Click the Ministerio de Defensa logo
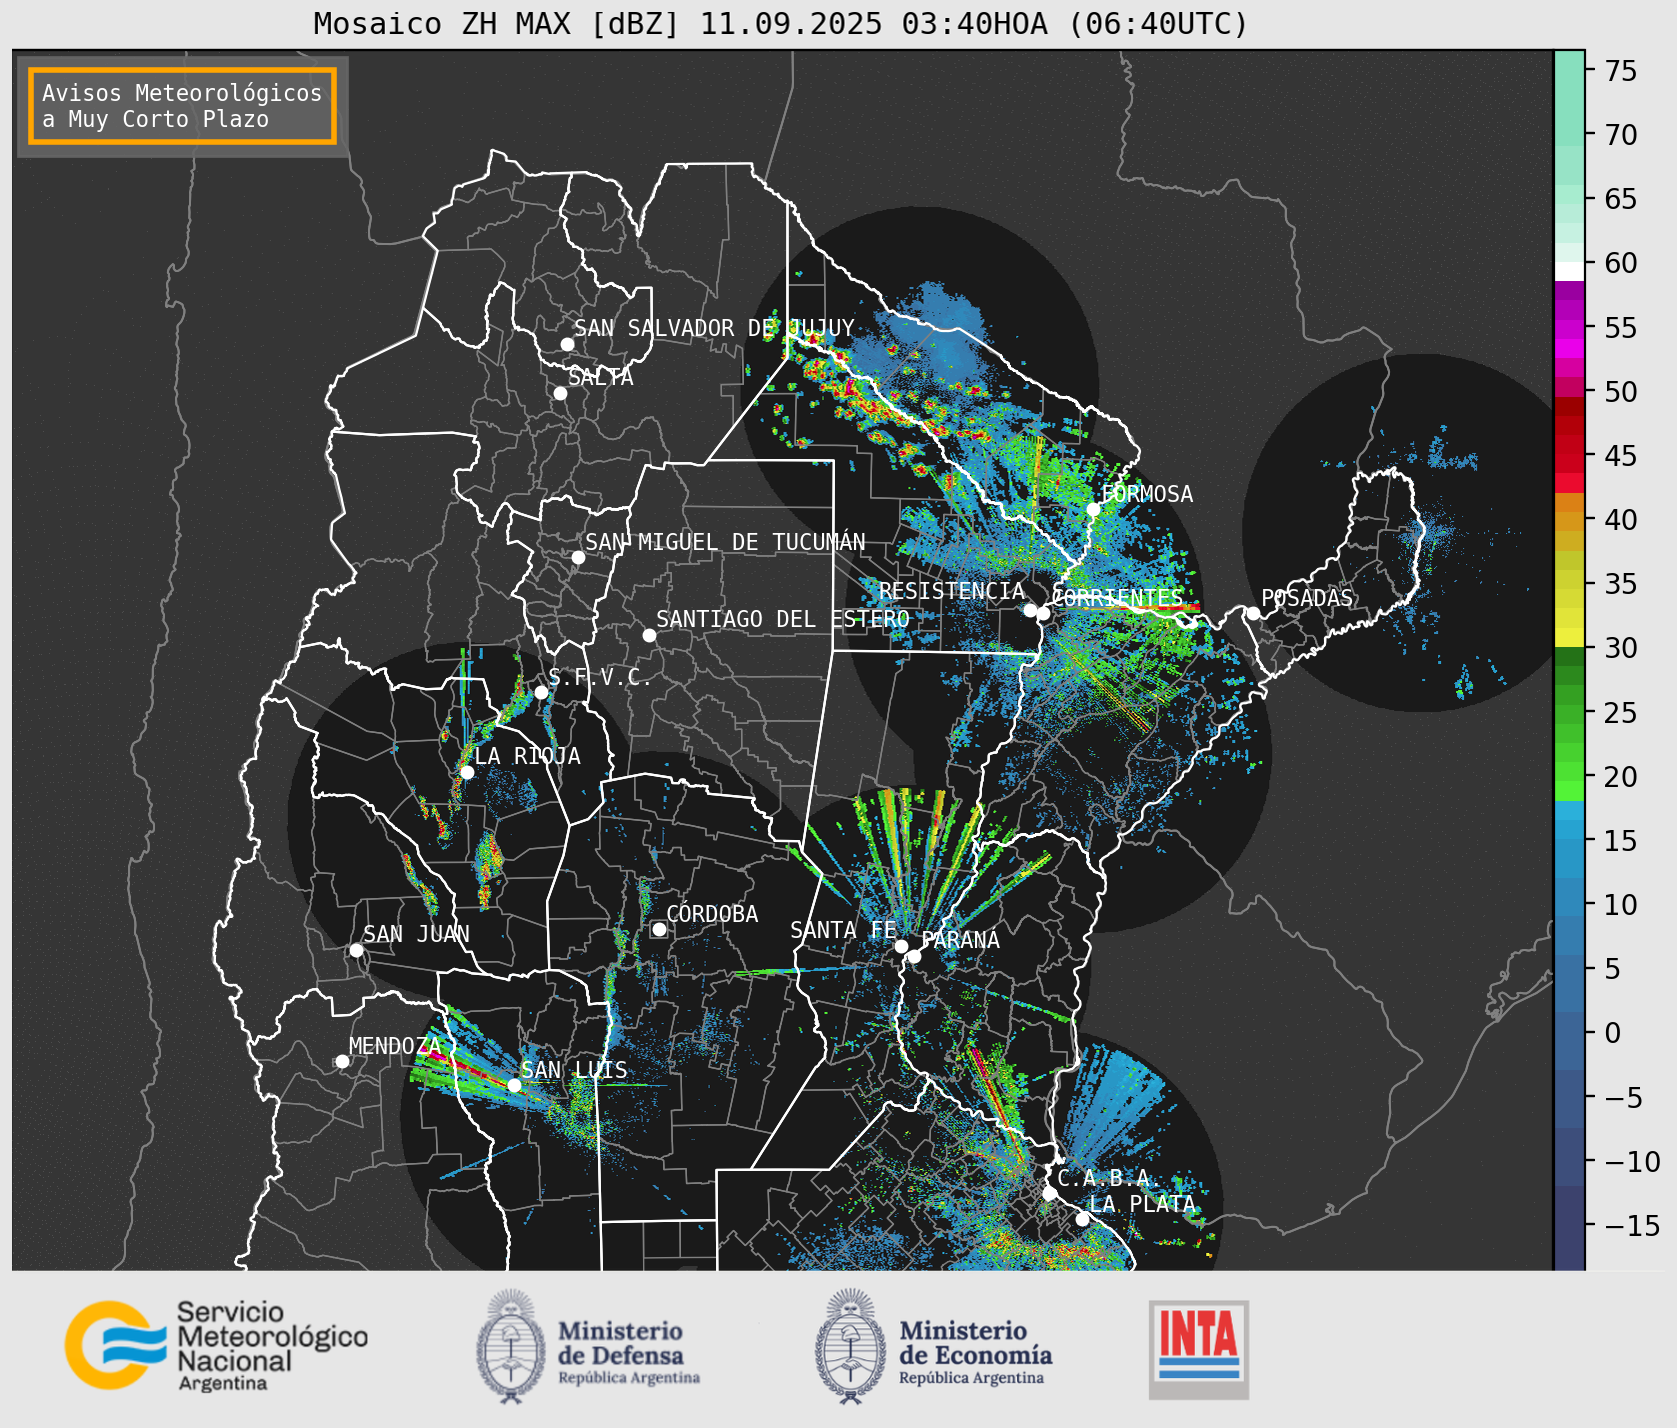The width and height of the screenshot is (1677, 1428). (588, 1346)
